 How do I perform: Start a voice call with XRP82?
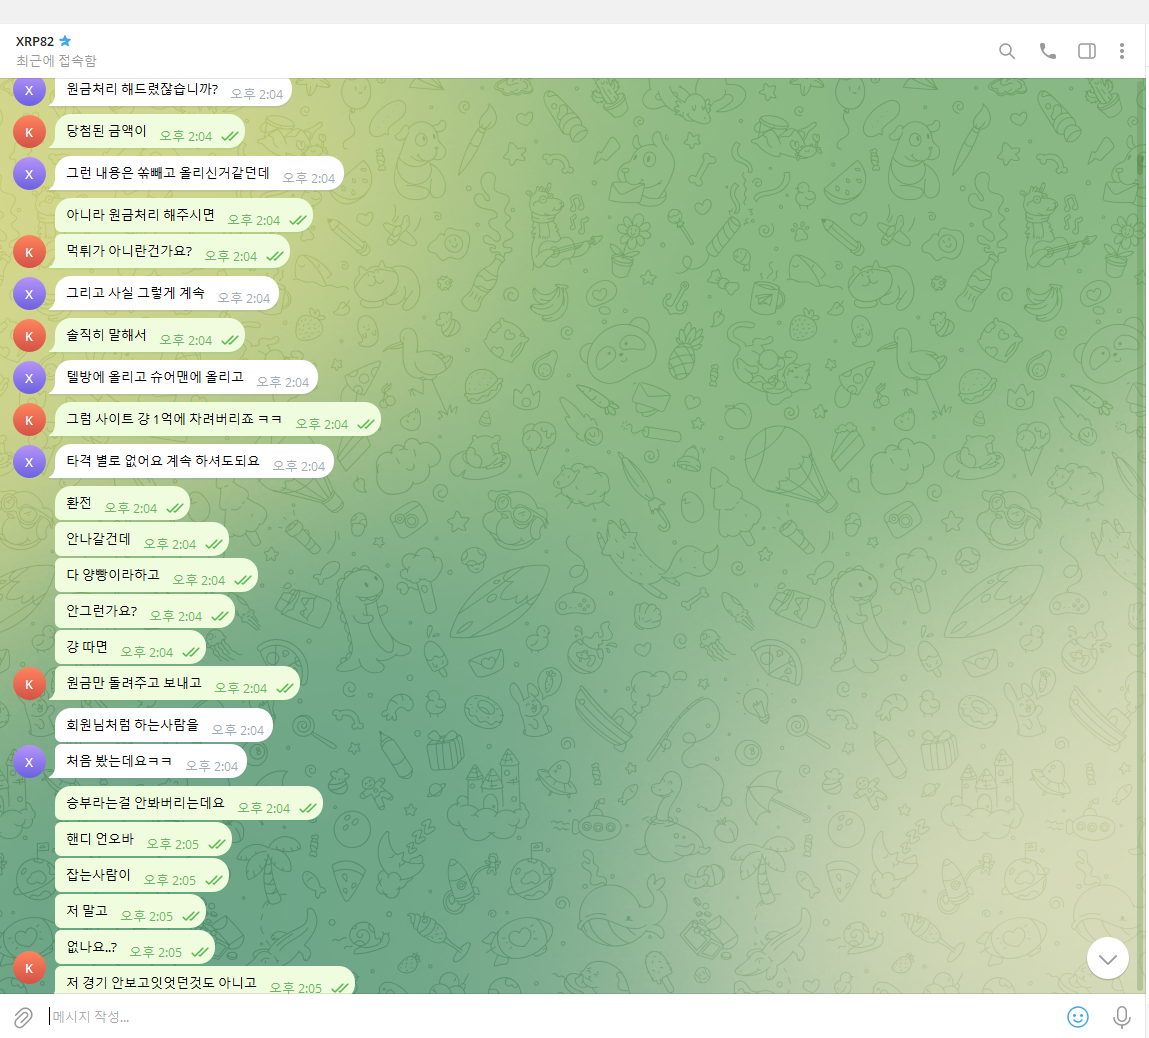click(x=1047, y=51)
